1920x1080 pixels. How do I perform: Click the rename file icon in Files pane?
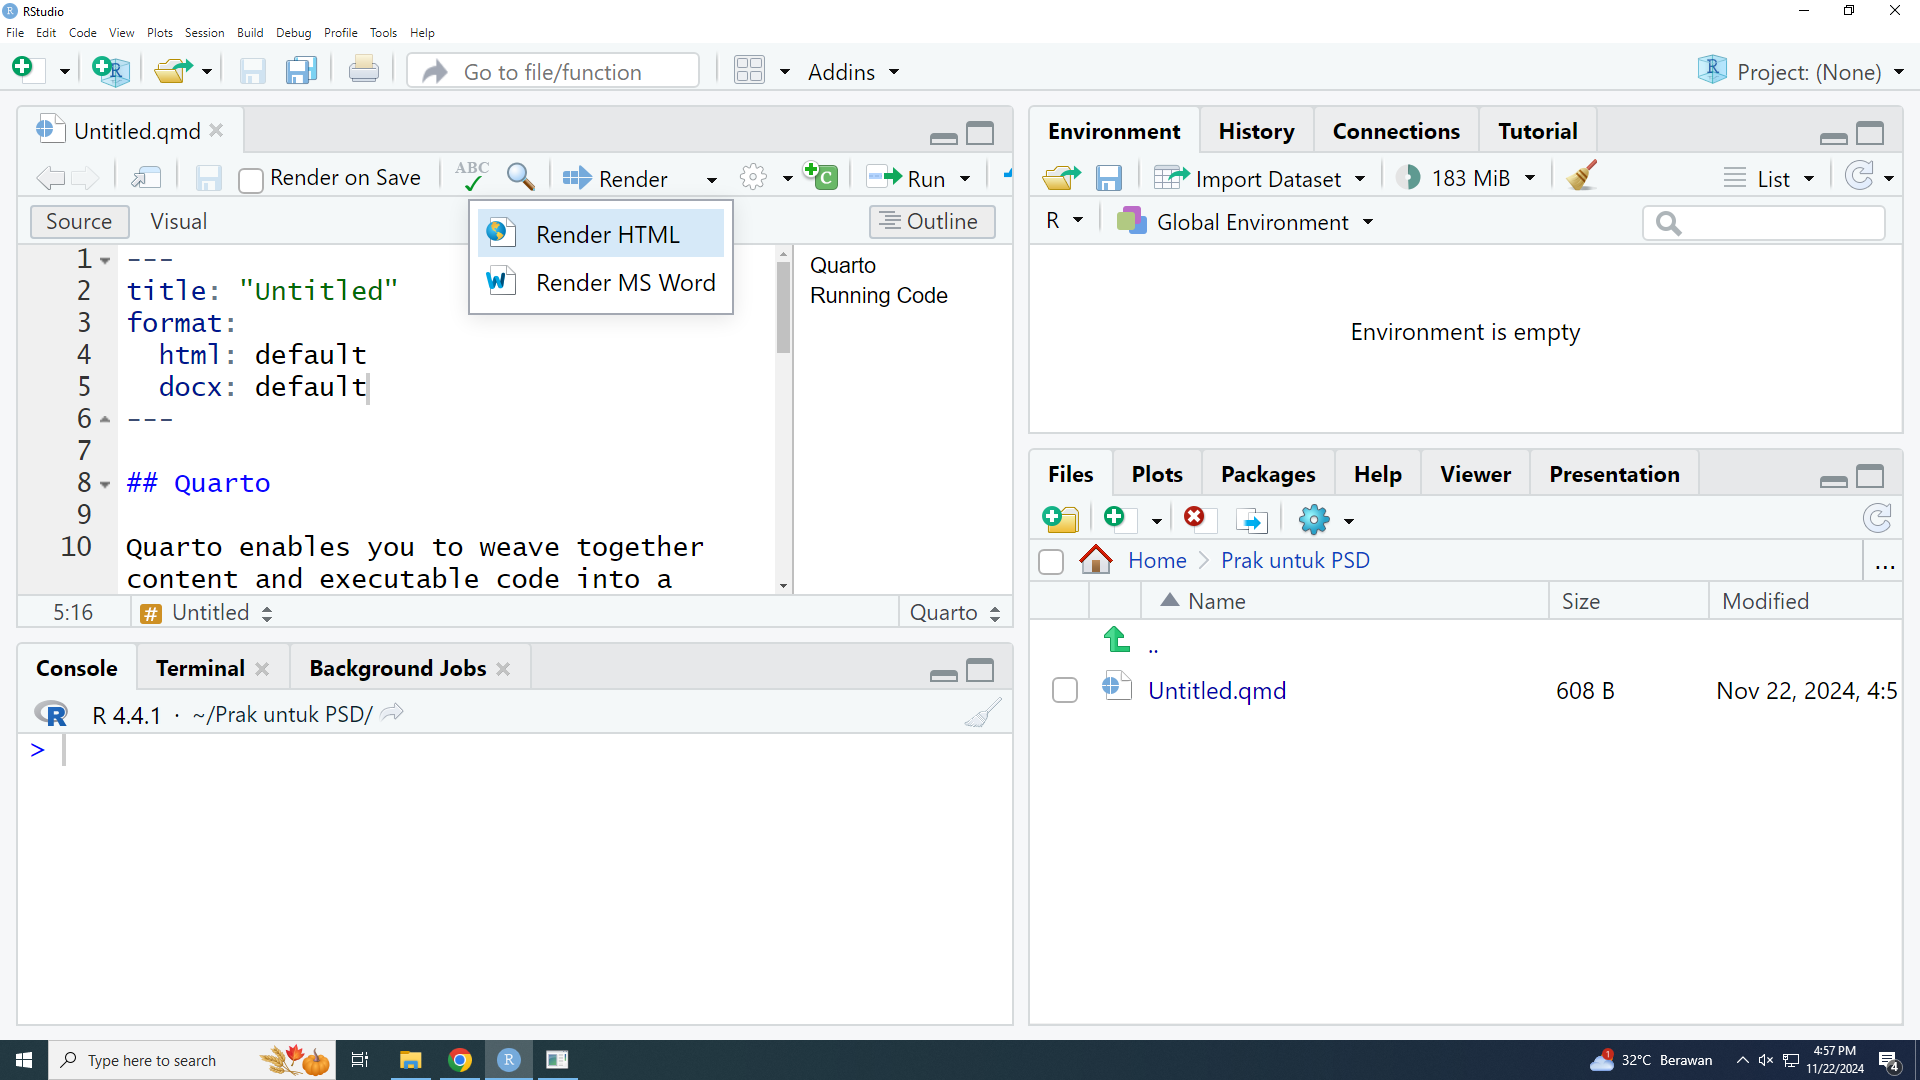pos(1251,520)
